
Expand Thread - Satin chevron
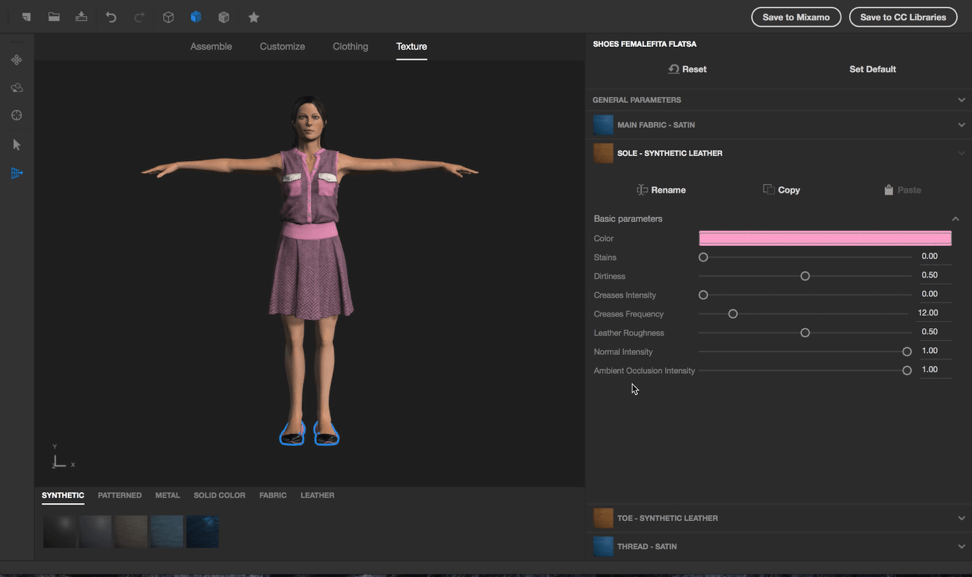pos(961,547)
